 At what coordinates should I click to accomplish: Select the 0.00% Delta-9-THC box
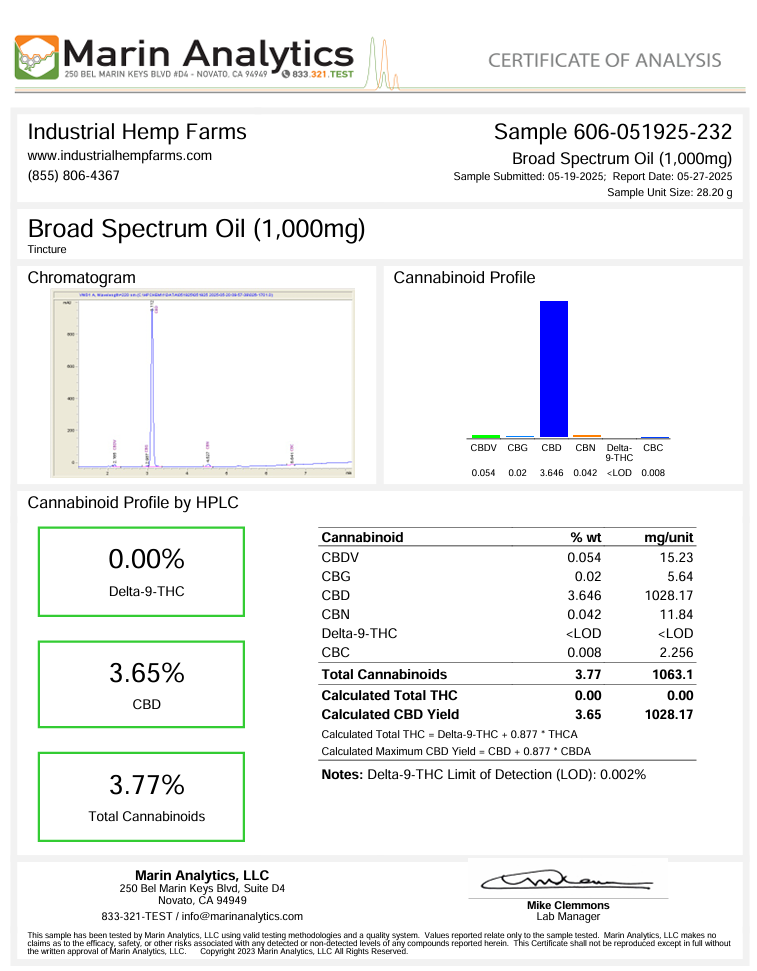coord(141,572)
